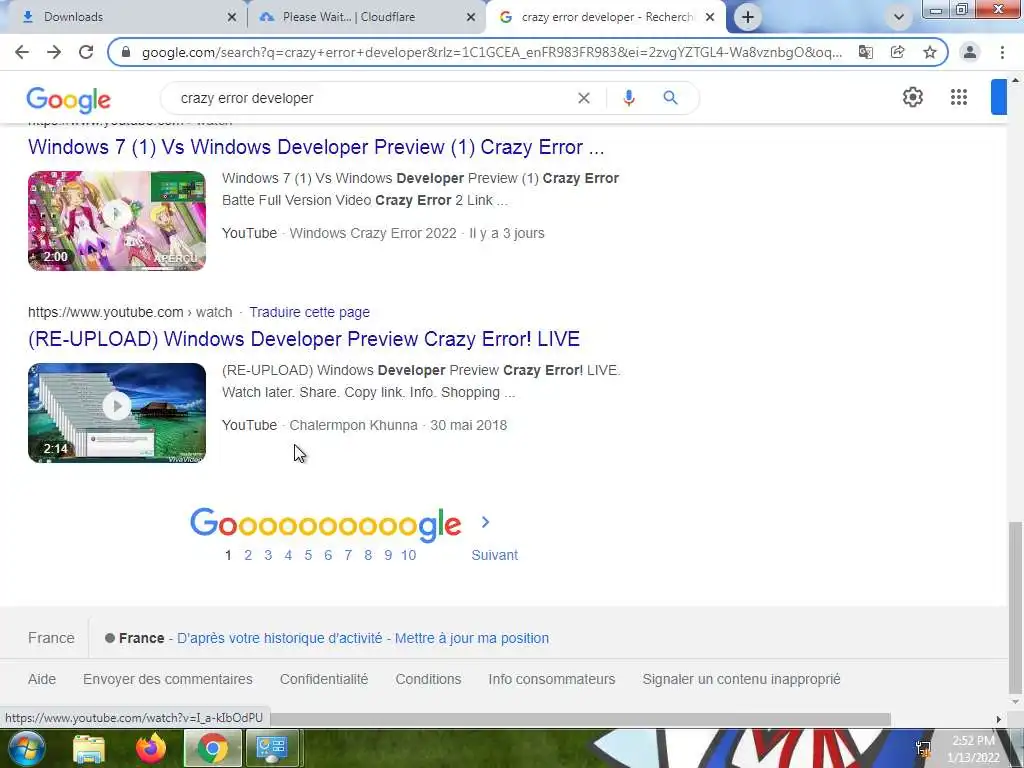
Task: Open the Chrome profile avatar icon
Action: pyautogui.click(x=970, y=52)
